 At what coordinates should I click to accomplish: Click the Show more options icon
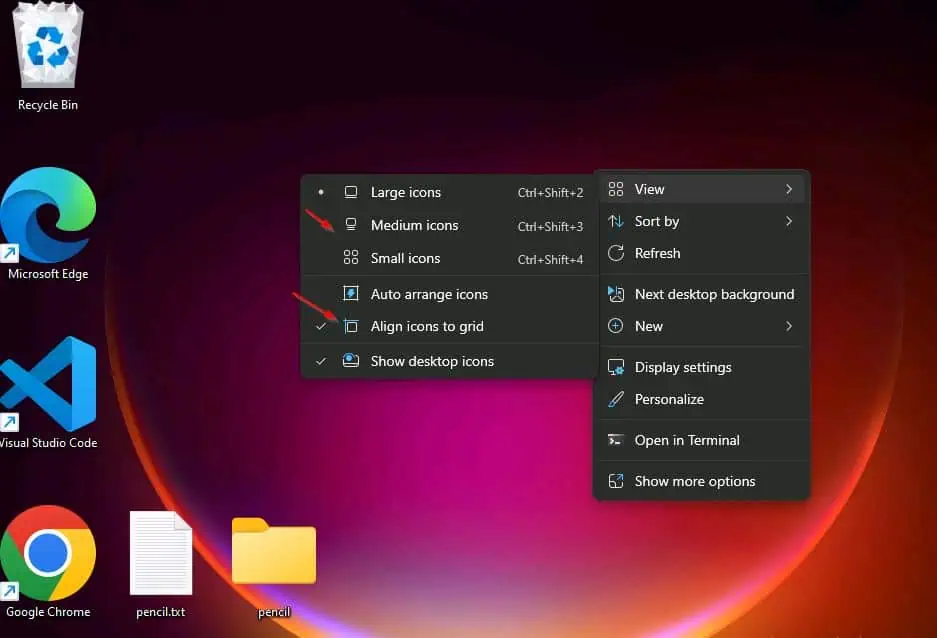(x=616, y=481)
